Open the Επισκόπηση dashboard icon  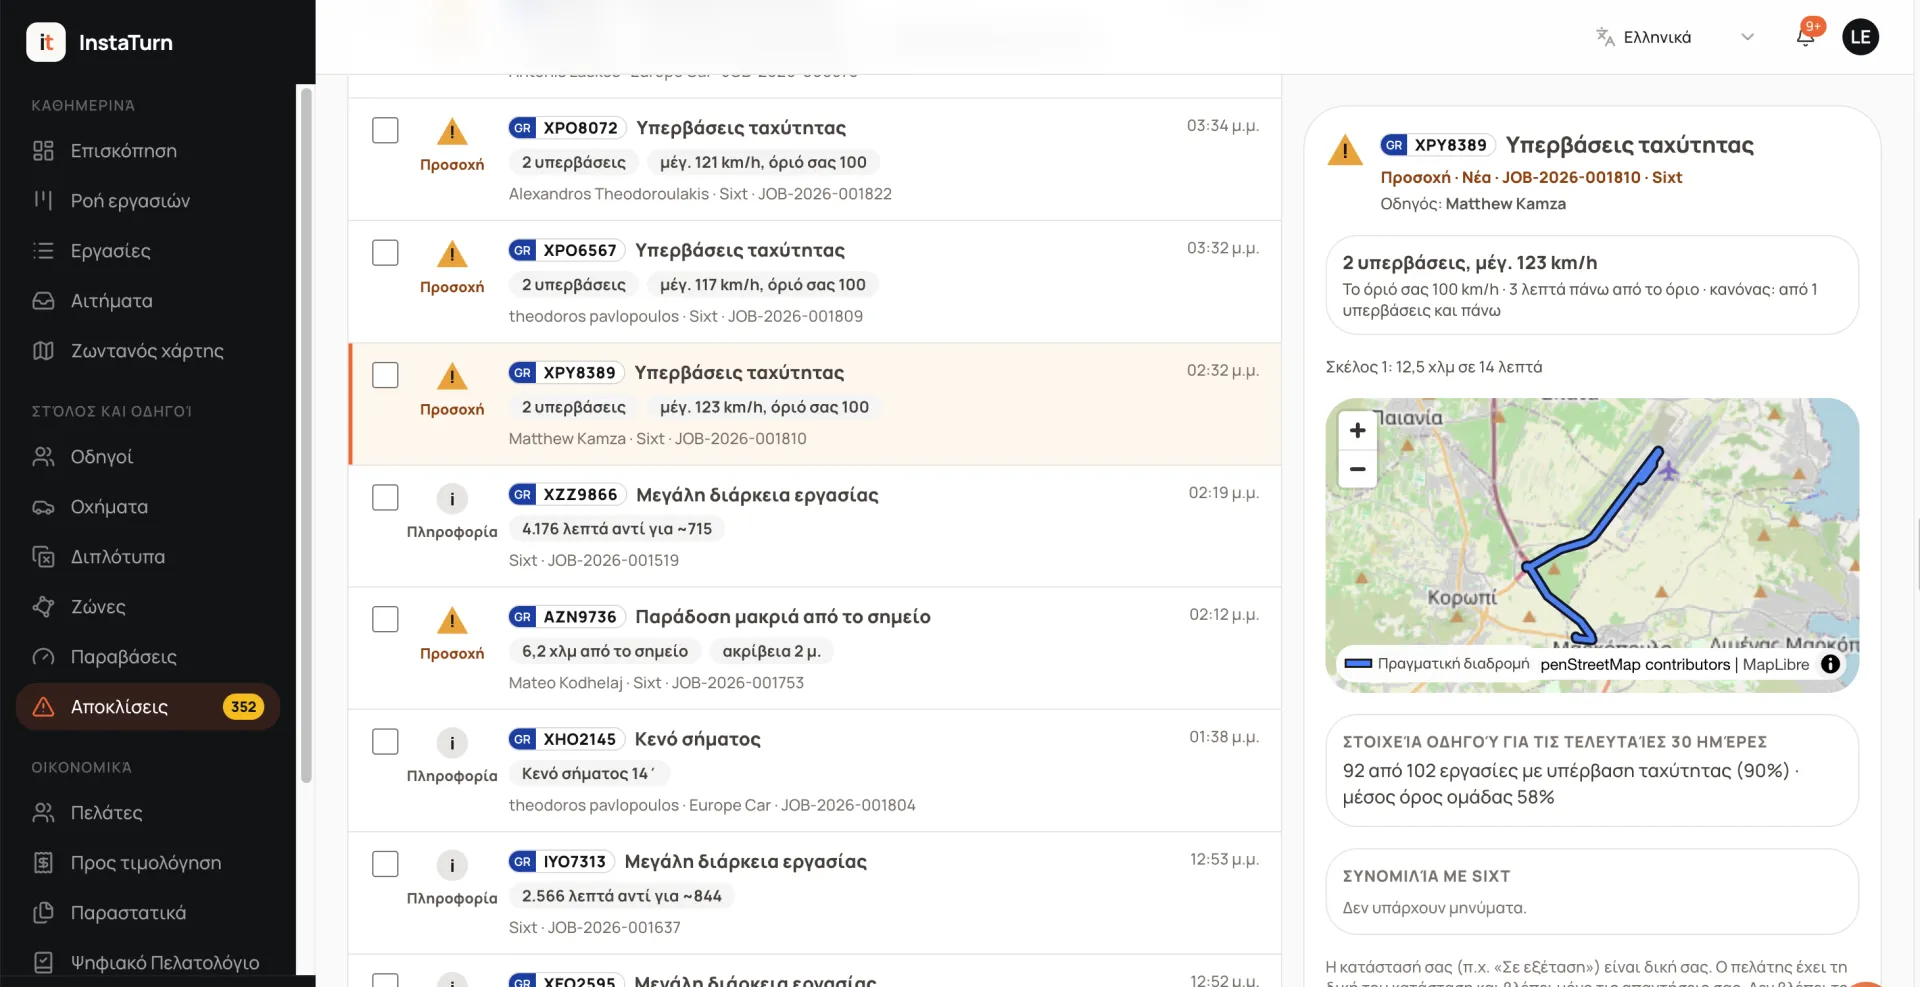click(43, 151)
